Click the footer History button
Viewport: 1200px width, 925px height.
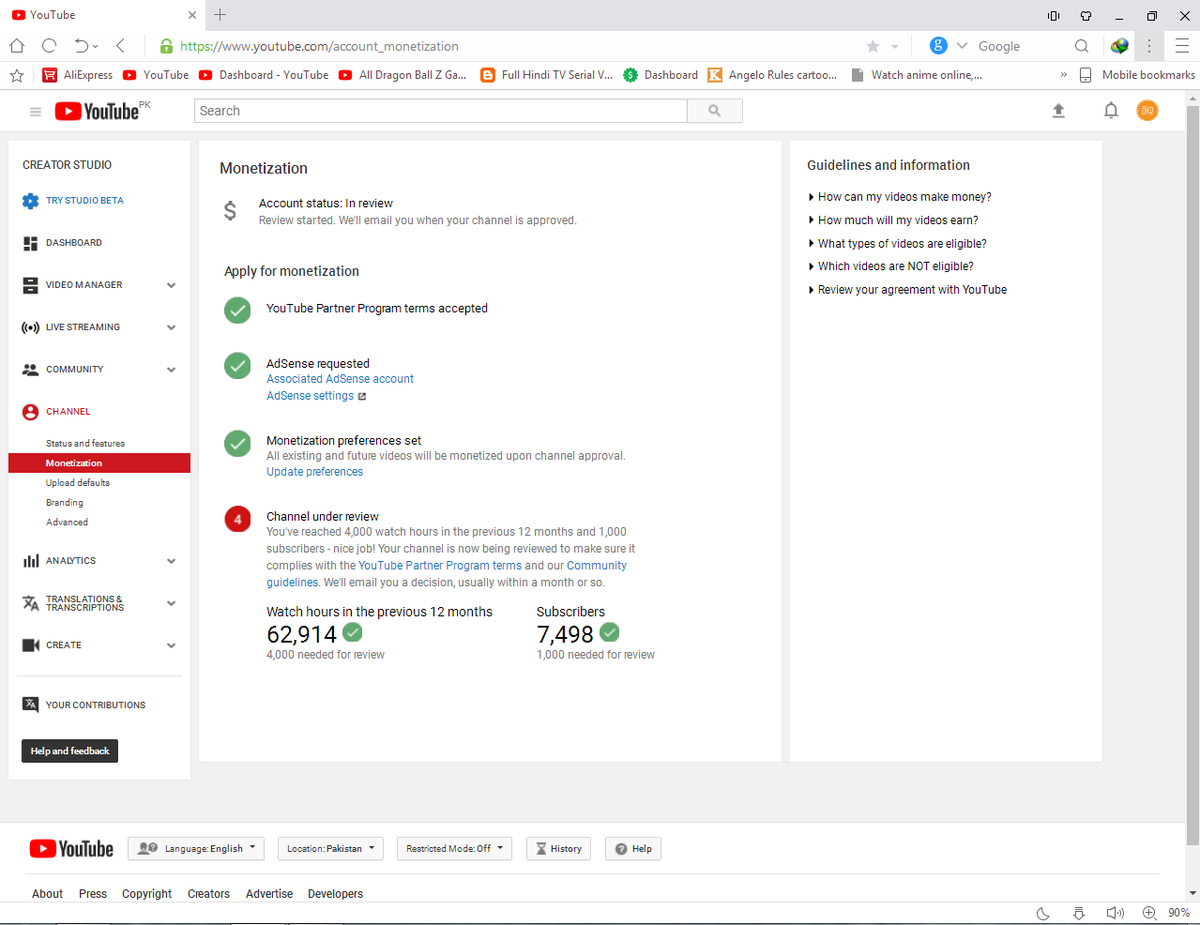pyautogui.click(x=558, y=848)
